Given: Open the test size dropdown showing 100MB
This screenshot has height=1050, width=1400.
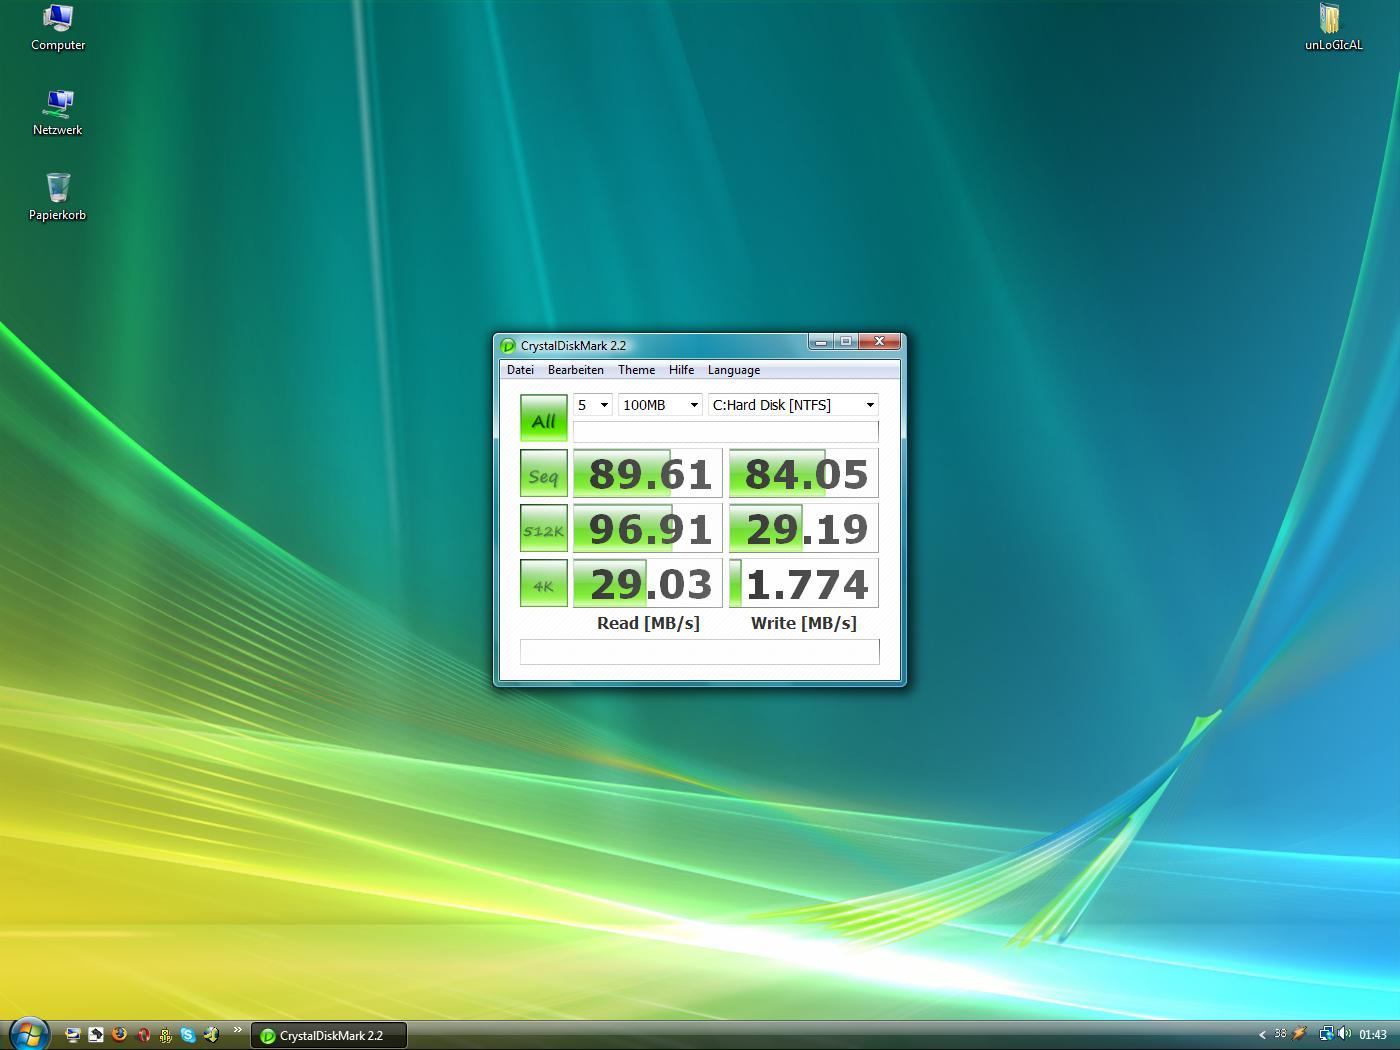Looking at the screenshot, I should pos(660,405).
